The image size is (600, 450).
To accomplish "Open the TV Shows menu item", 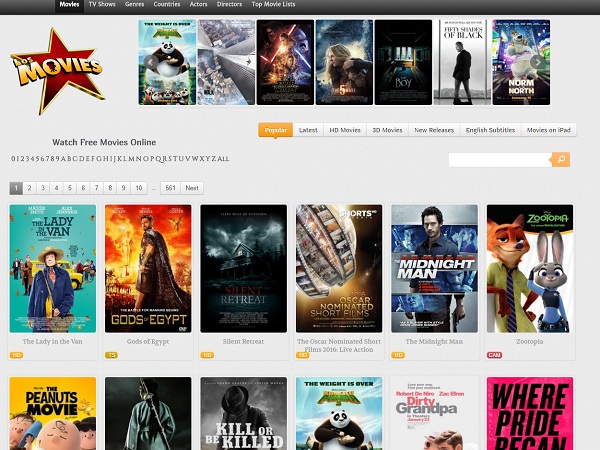I will click(x=102, y=5).
